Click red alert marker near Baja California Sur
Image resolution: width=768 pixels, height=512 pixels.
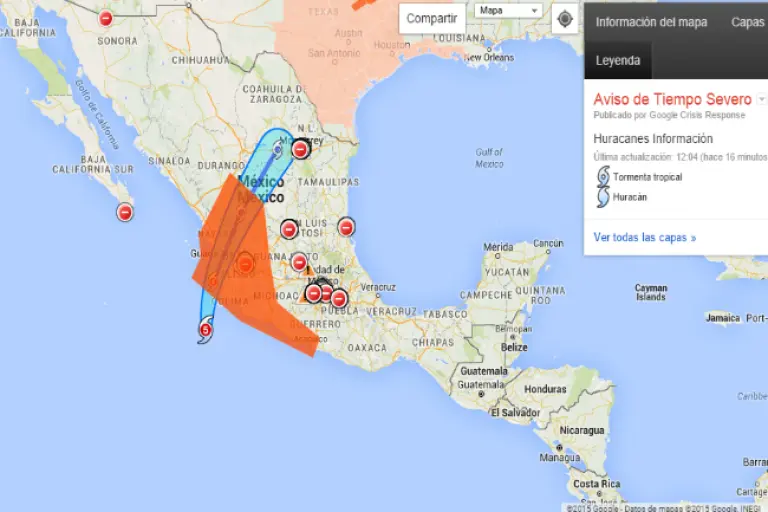click(x=125, y=212)
